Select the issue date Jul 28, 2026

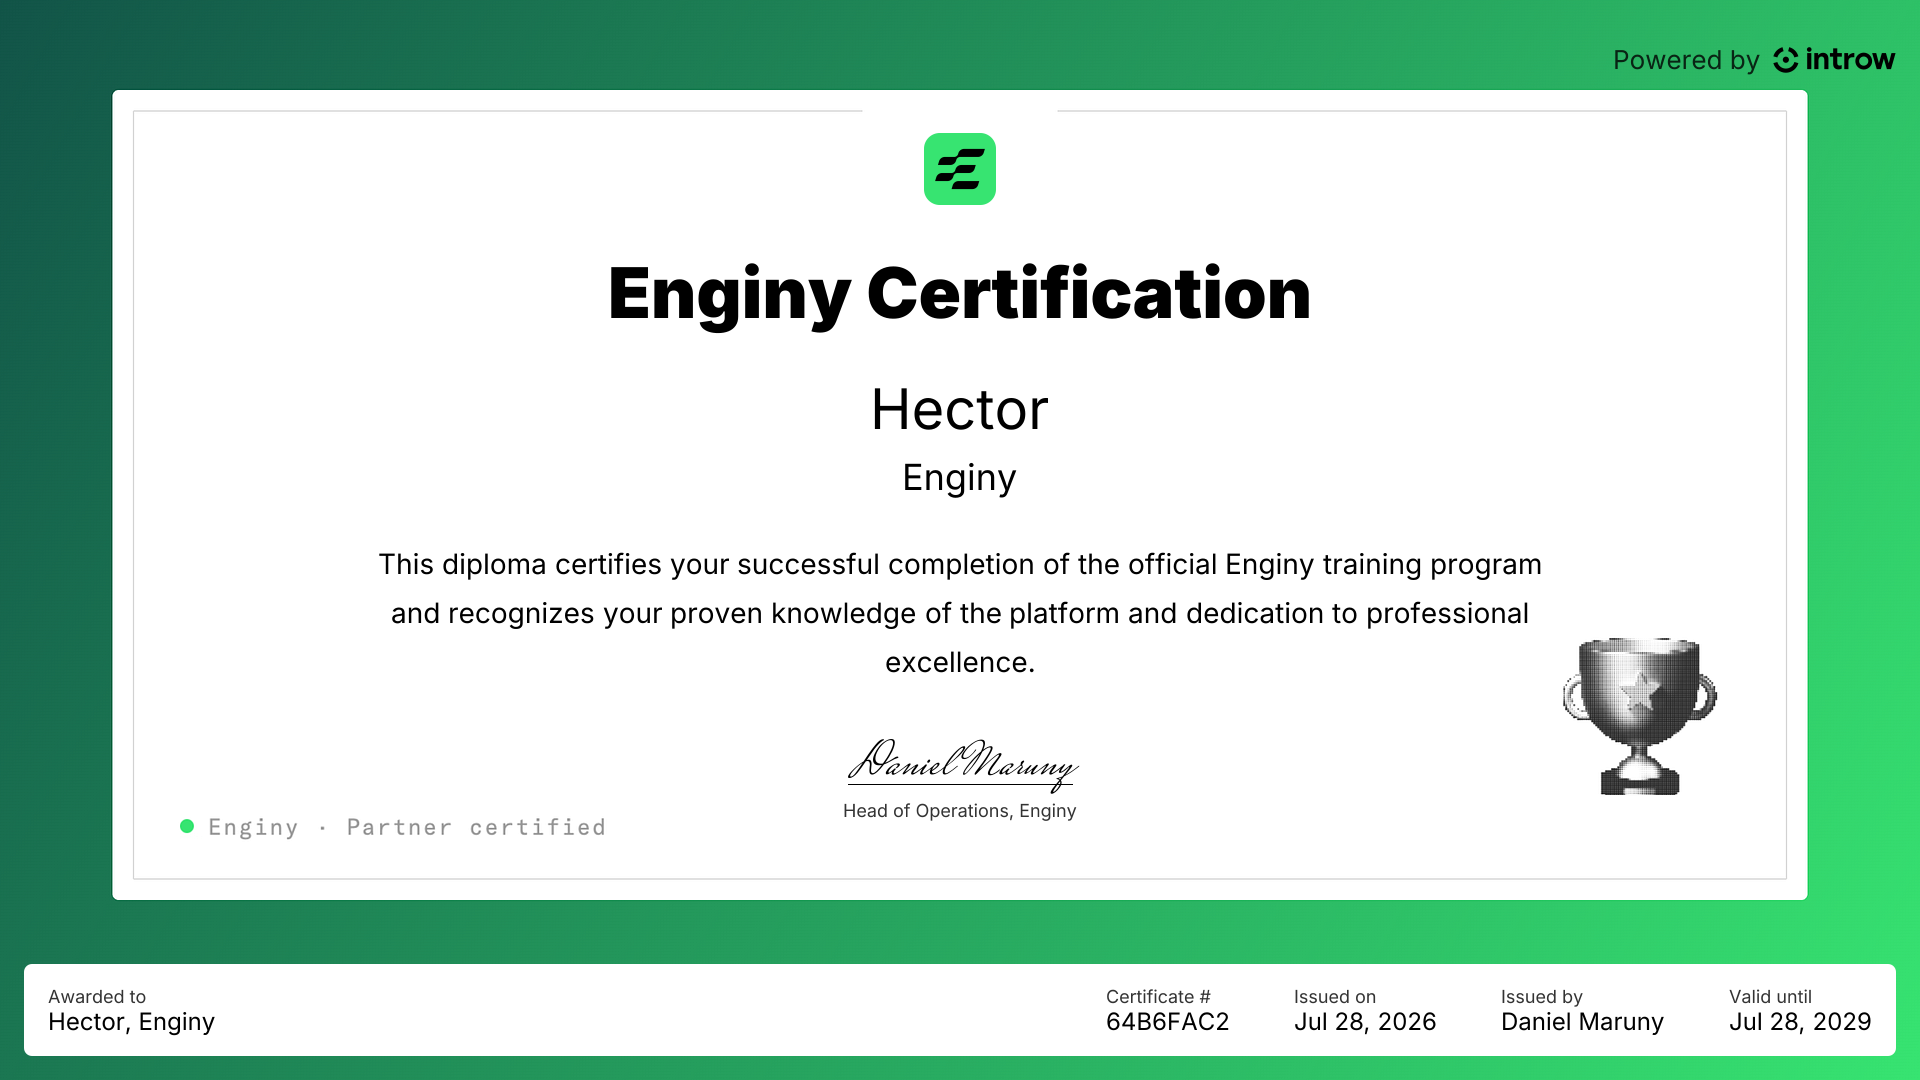[1365, 1022]
